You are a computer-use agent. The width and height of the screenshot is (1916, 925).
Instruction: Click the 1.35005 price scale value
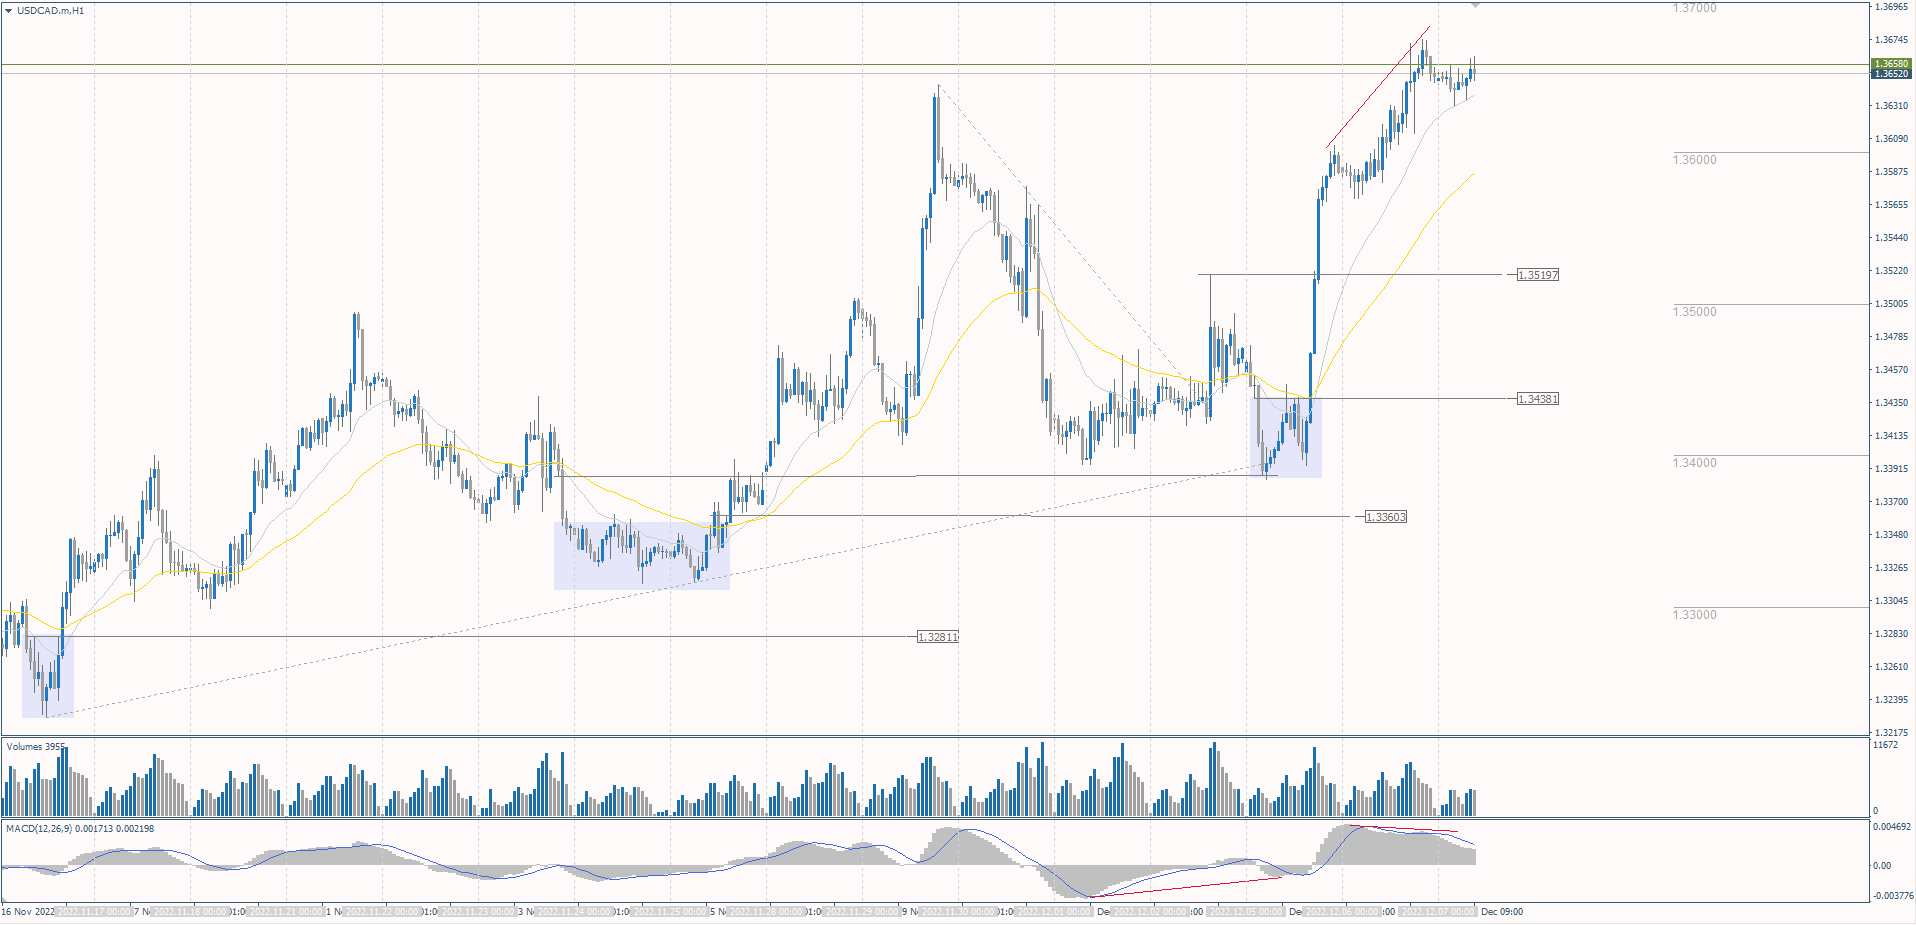1891,304
